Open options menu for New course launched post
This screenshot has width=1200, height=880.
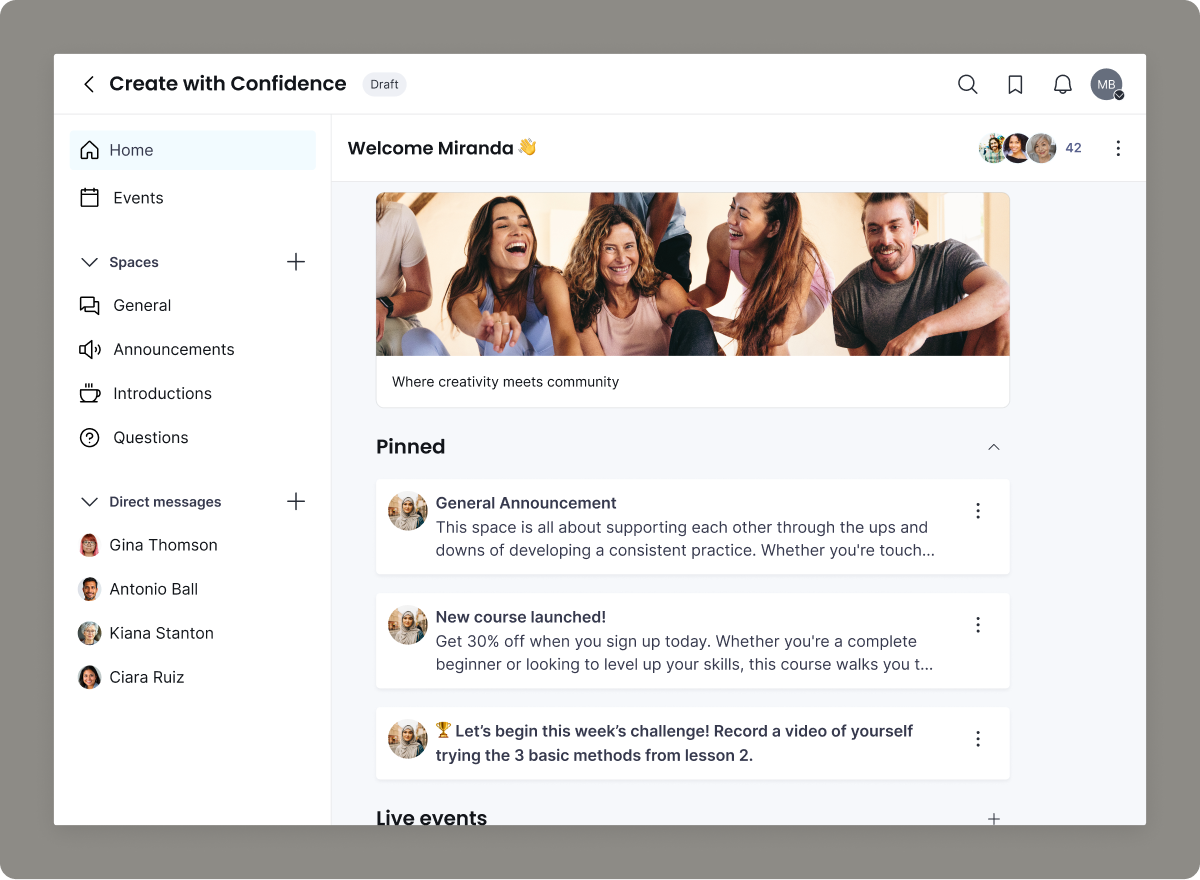point(978,625)
